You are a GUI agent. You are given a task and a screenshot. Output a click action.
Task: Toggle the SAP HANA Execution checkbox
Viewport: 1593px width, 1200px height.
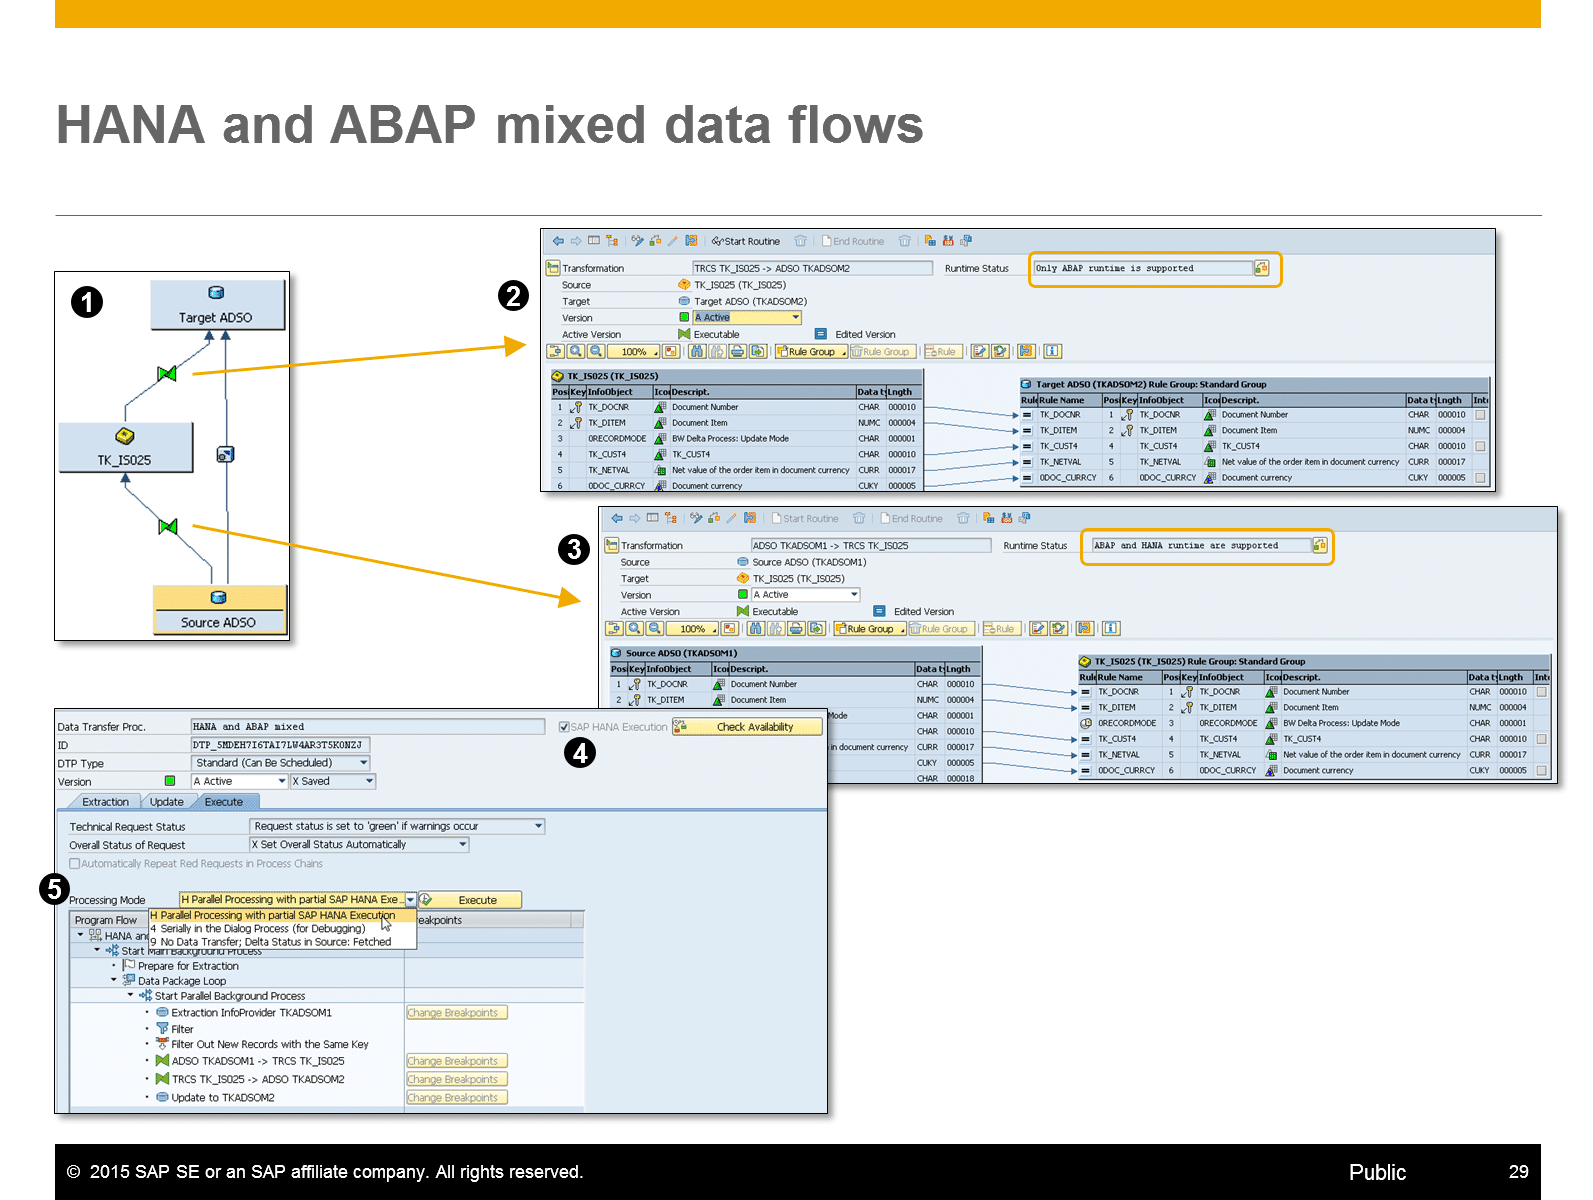[564, 727]
